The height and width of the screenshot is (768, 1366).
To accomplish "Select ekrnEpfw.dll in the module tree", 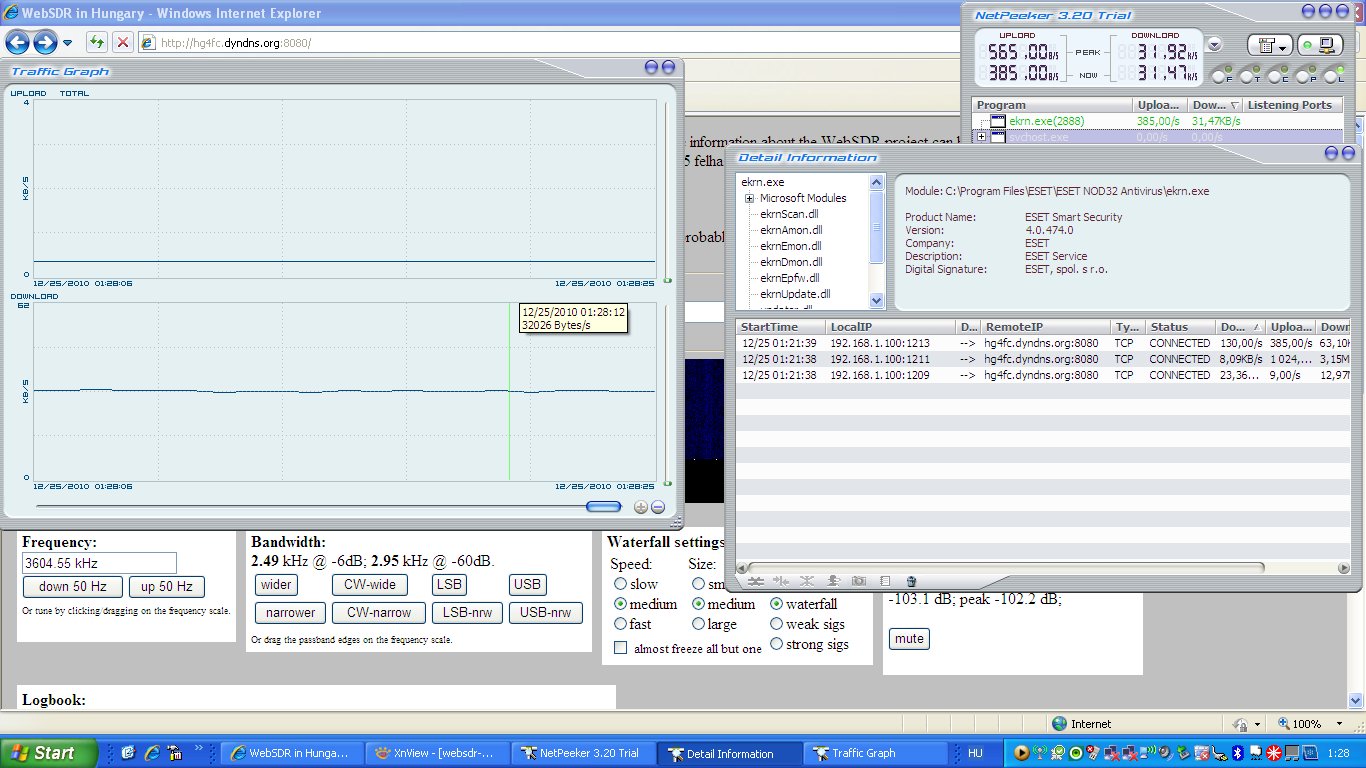I will [x=790, y=278].
